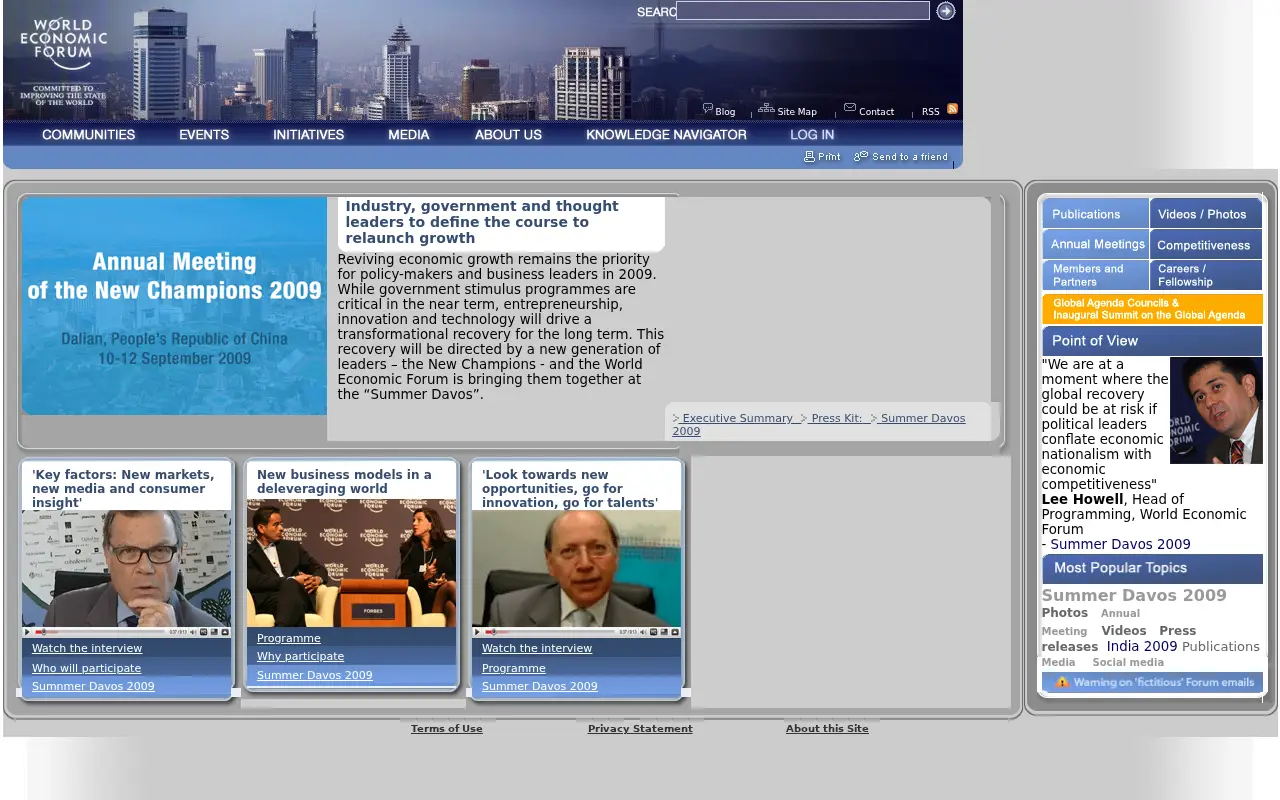Click the Why participate link
Viewport: 1280px width, 800px height.
(x=300, y=656)
